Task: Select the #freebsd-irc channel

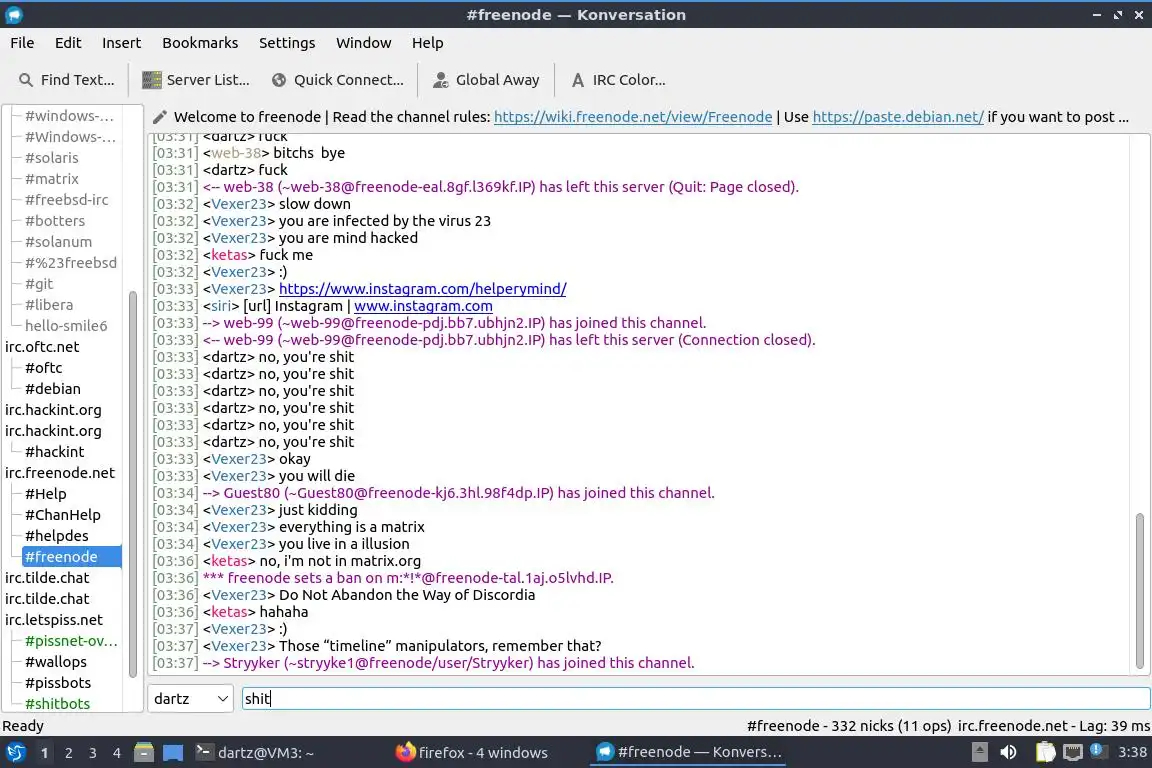Action: [x=66, y=199]
